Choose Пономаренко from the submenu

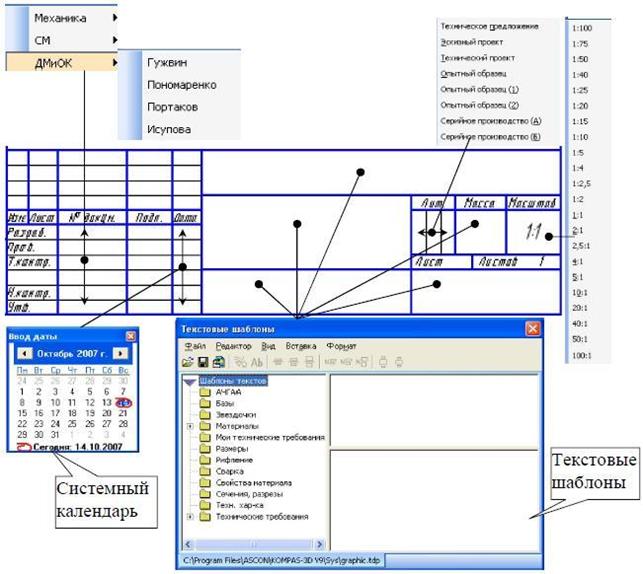coord(182,85)
